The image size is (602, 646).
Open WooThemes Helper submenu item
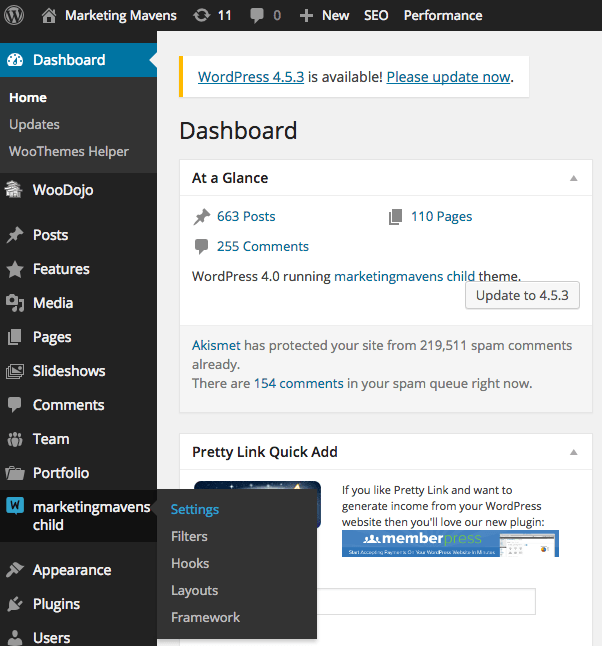click(x=69, y=152)
